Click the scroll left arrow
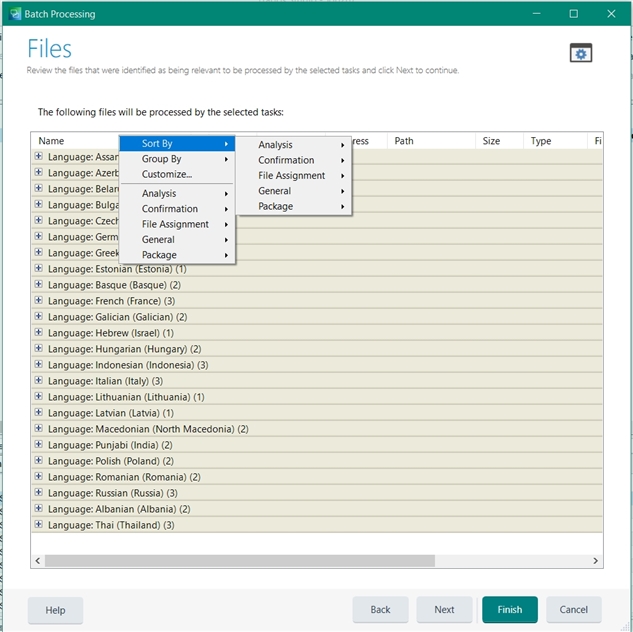This screenshot has width=633, height=632. (x=38, y=561)
